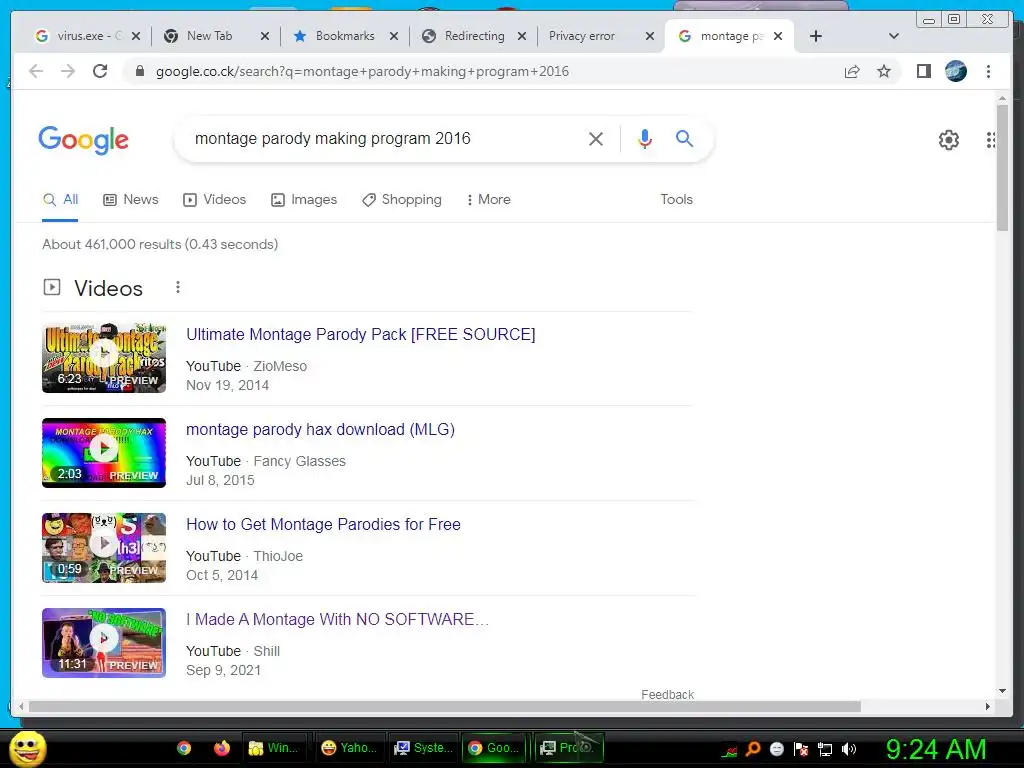
Task: Go back to the previous page
Action: click(x=36, y=71)
